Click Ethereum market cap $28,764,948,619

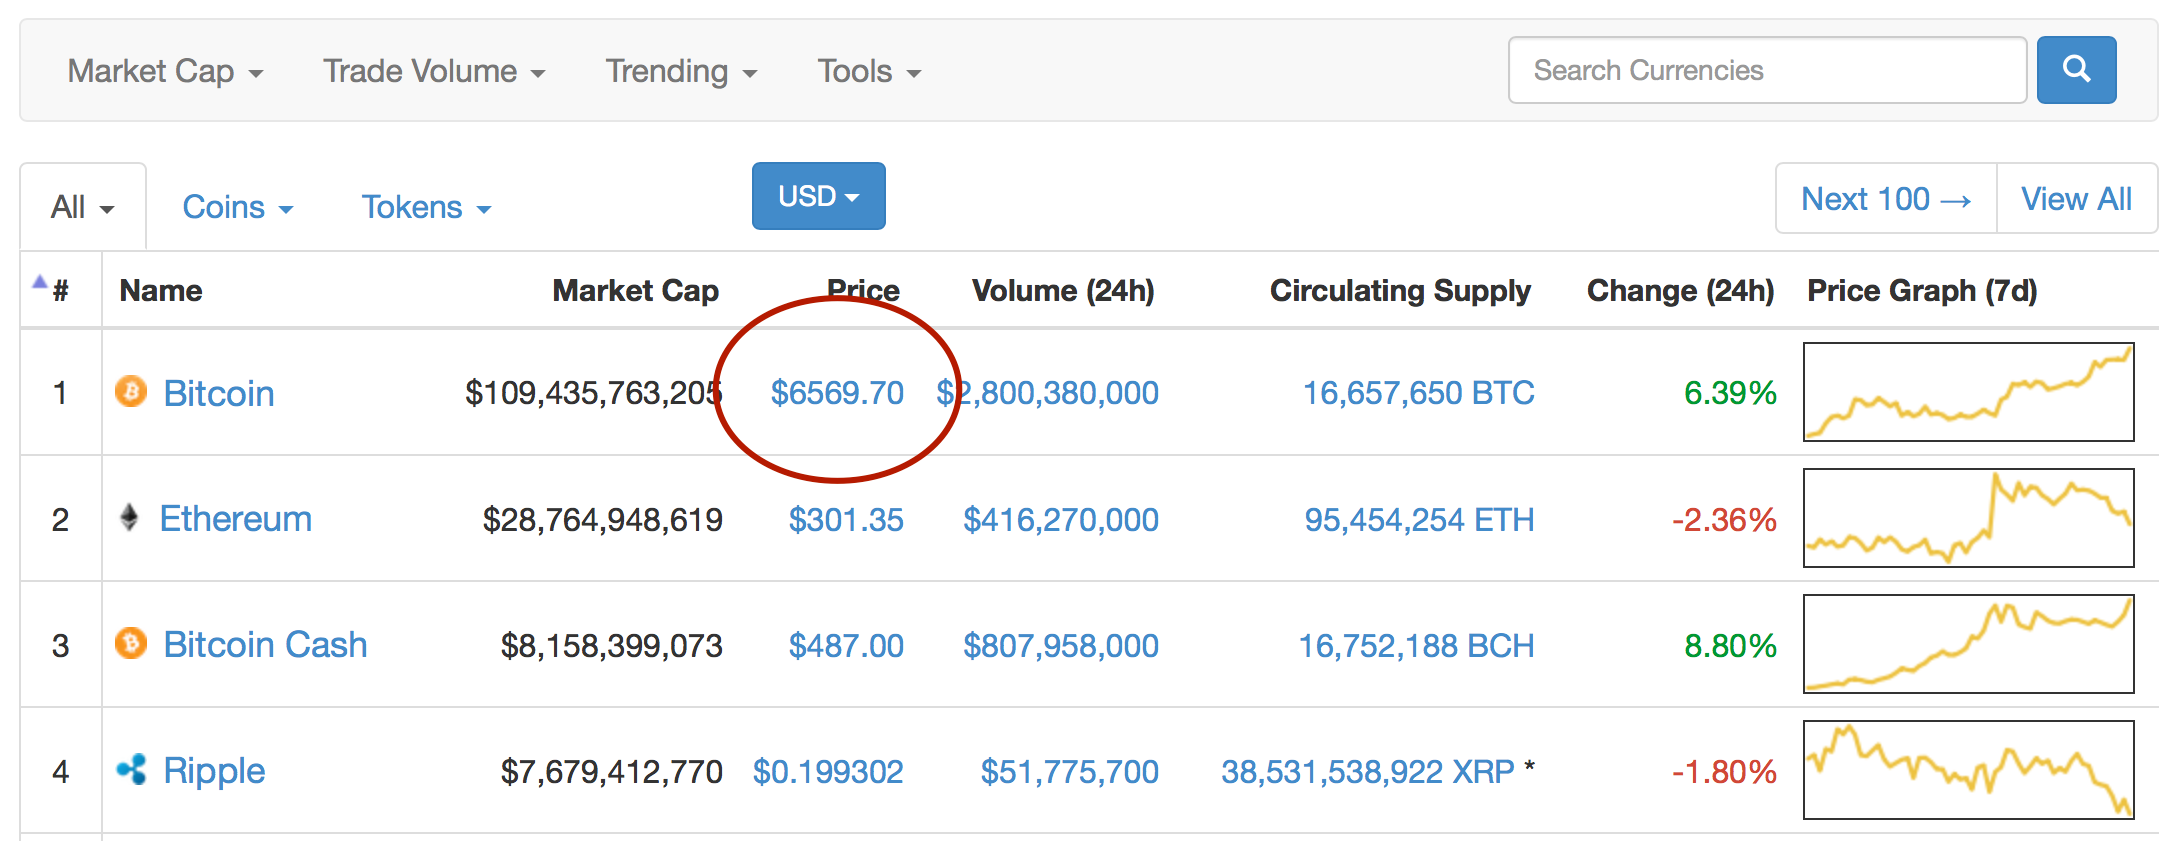603,520
